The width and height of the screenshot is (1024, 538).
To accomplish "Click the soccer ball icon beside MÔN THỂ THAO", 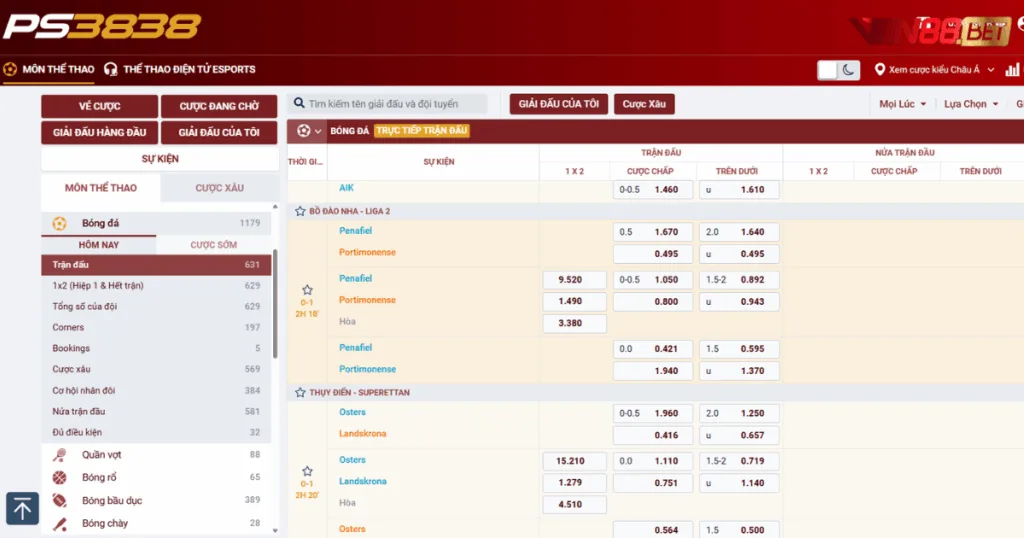I will tap(10, 69).
